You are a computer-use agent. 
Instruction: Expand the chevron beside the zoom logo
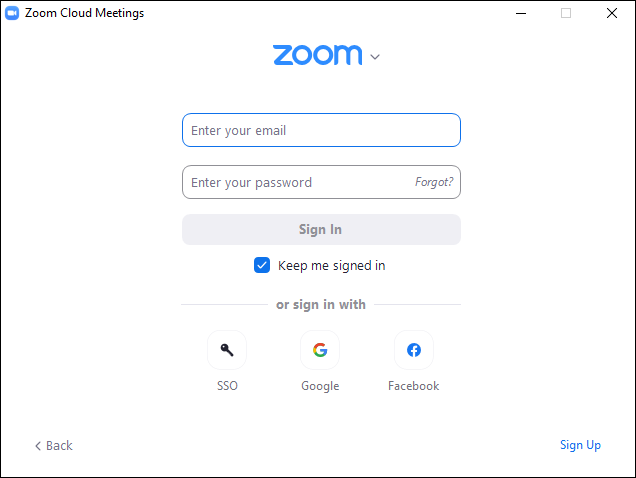pyautogui.click(x=375, y=57)
